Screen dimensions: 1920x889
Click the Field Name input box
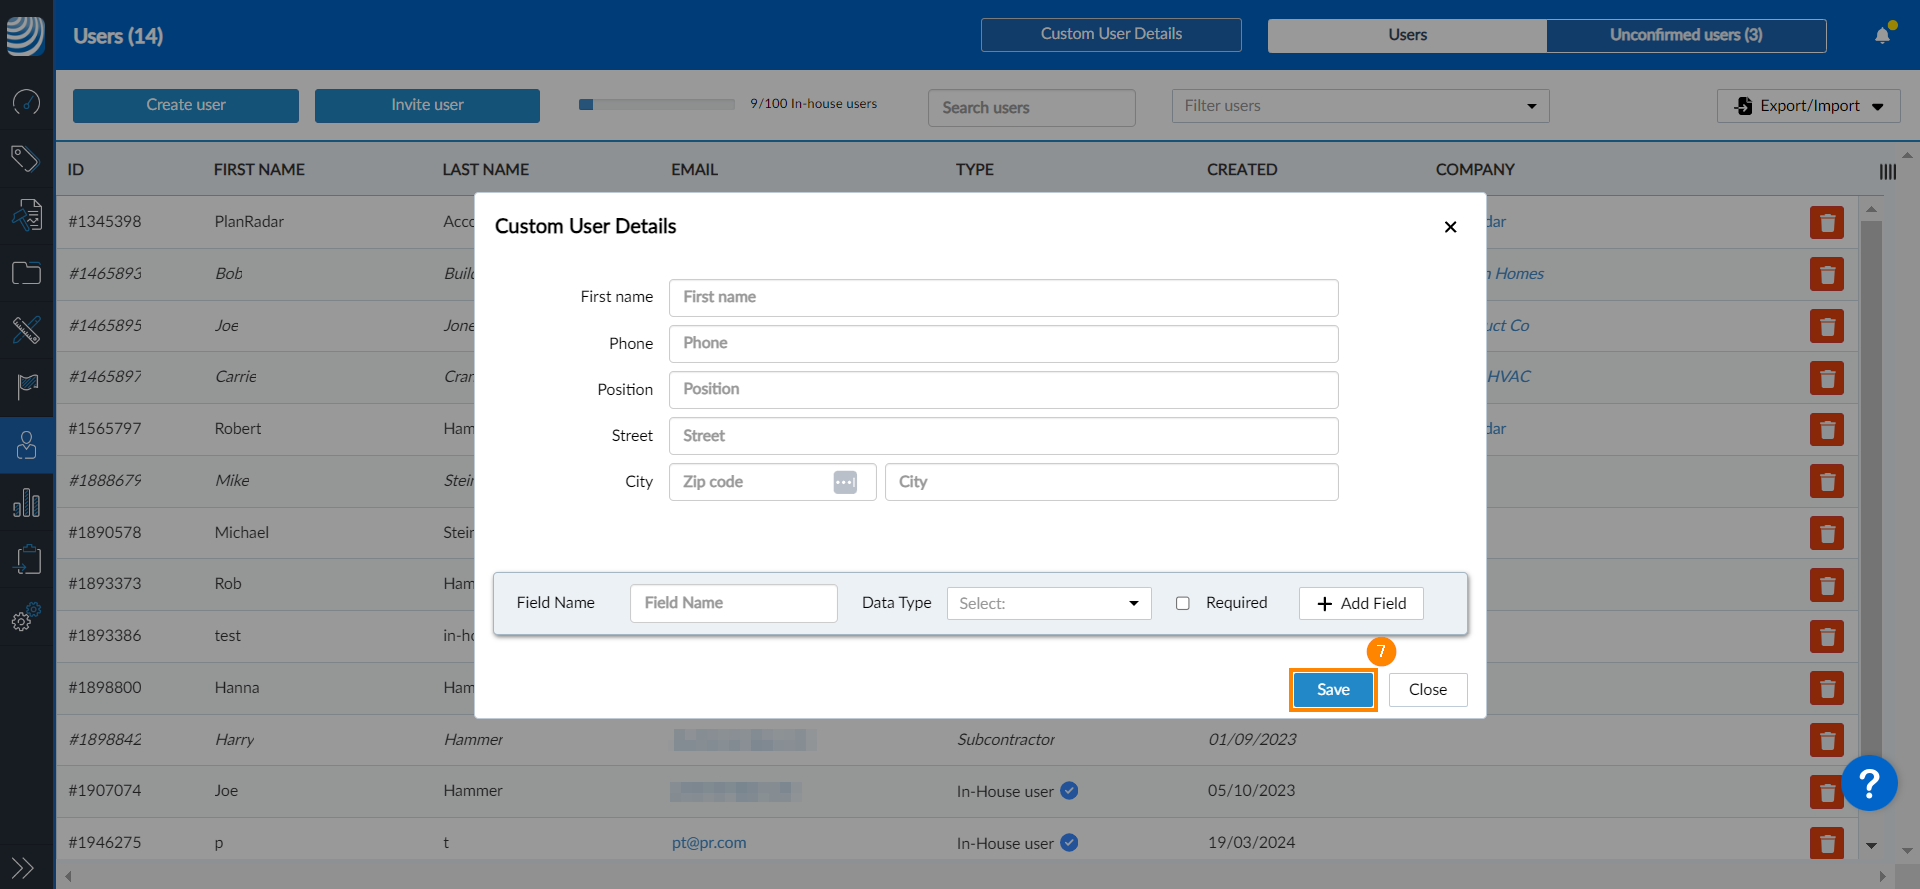coord(733,603)
